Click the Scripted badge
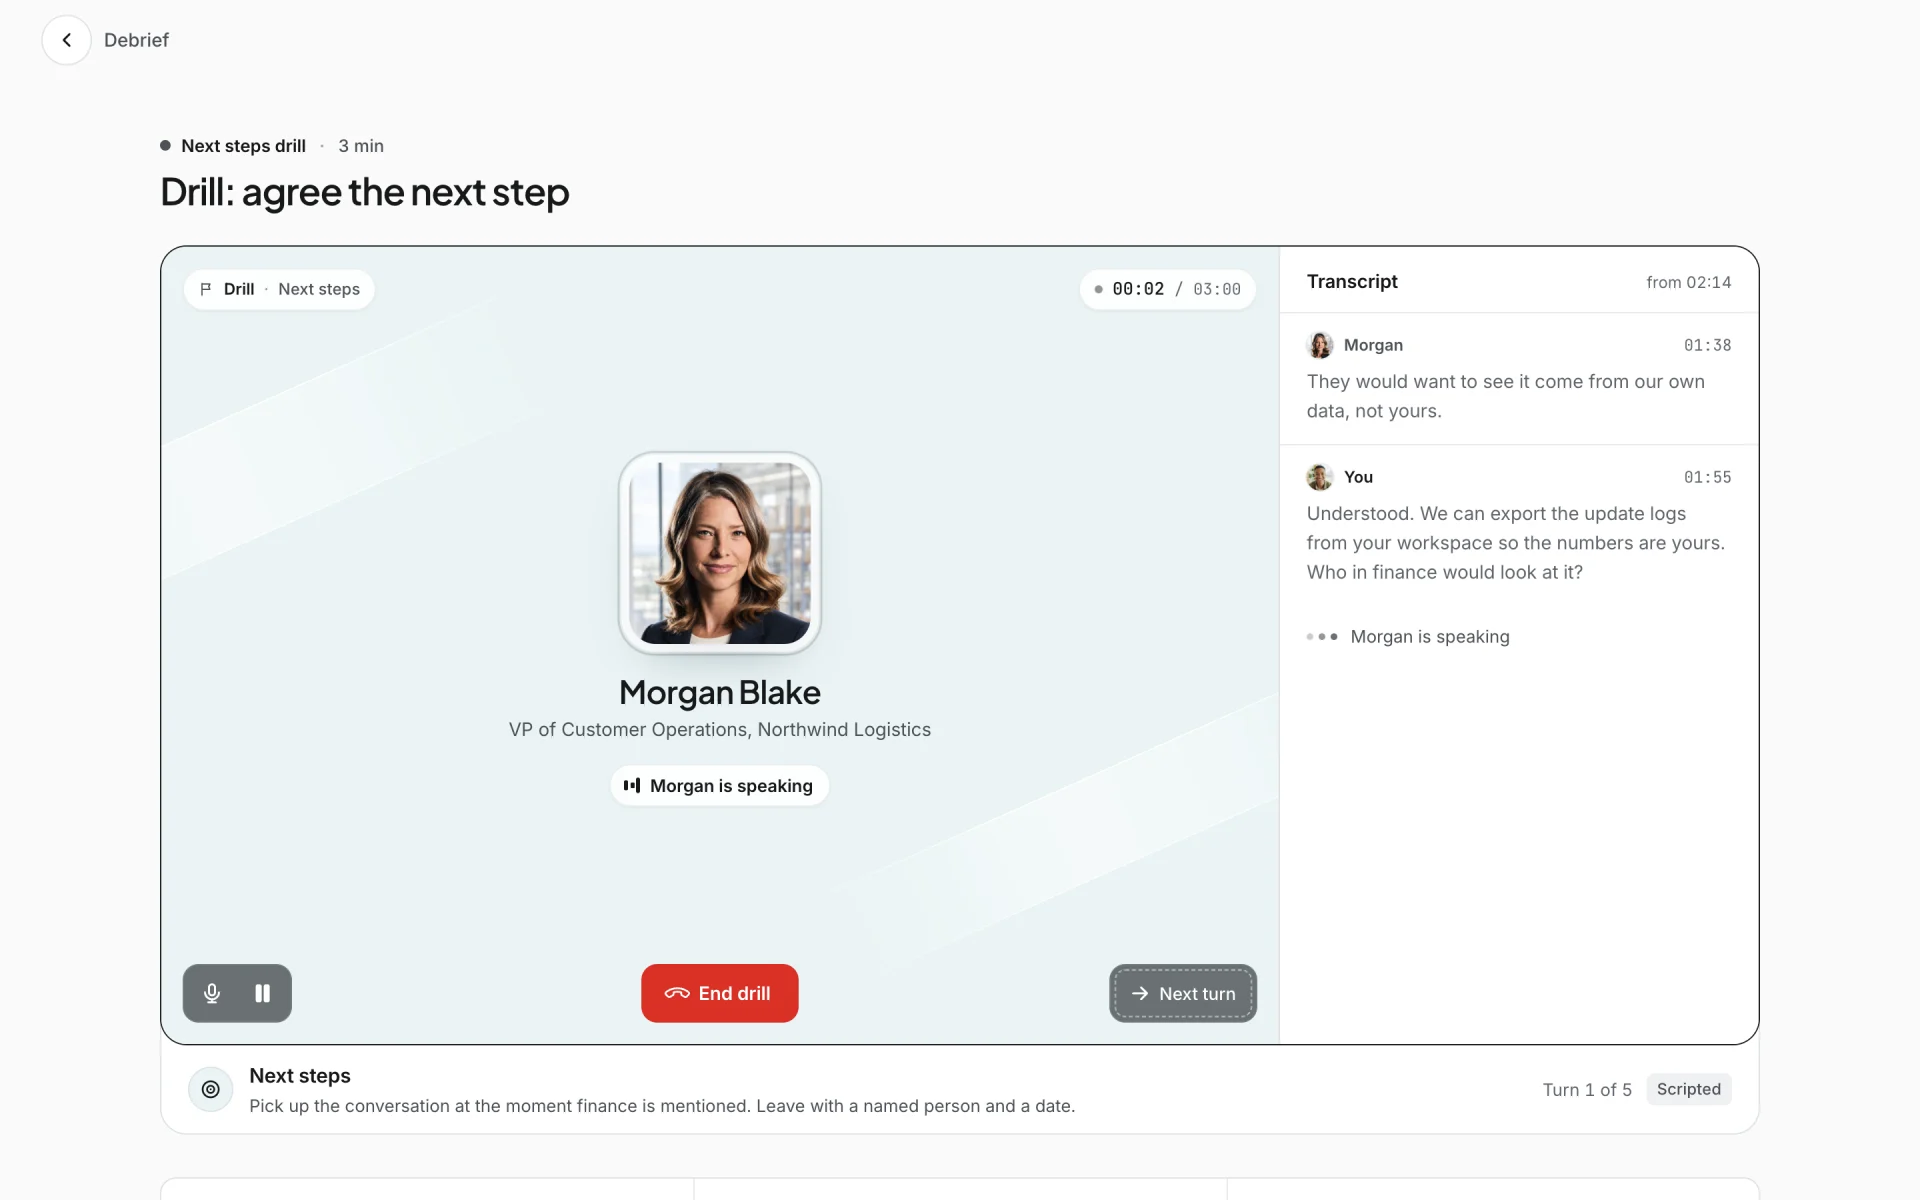1920x1200 pixels. tap(1689, 1089)
